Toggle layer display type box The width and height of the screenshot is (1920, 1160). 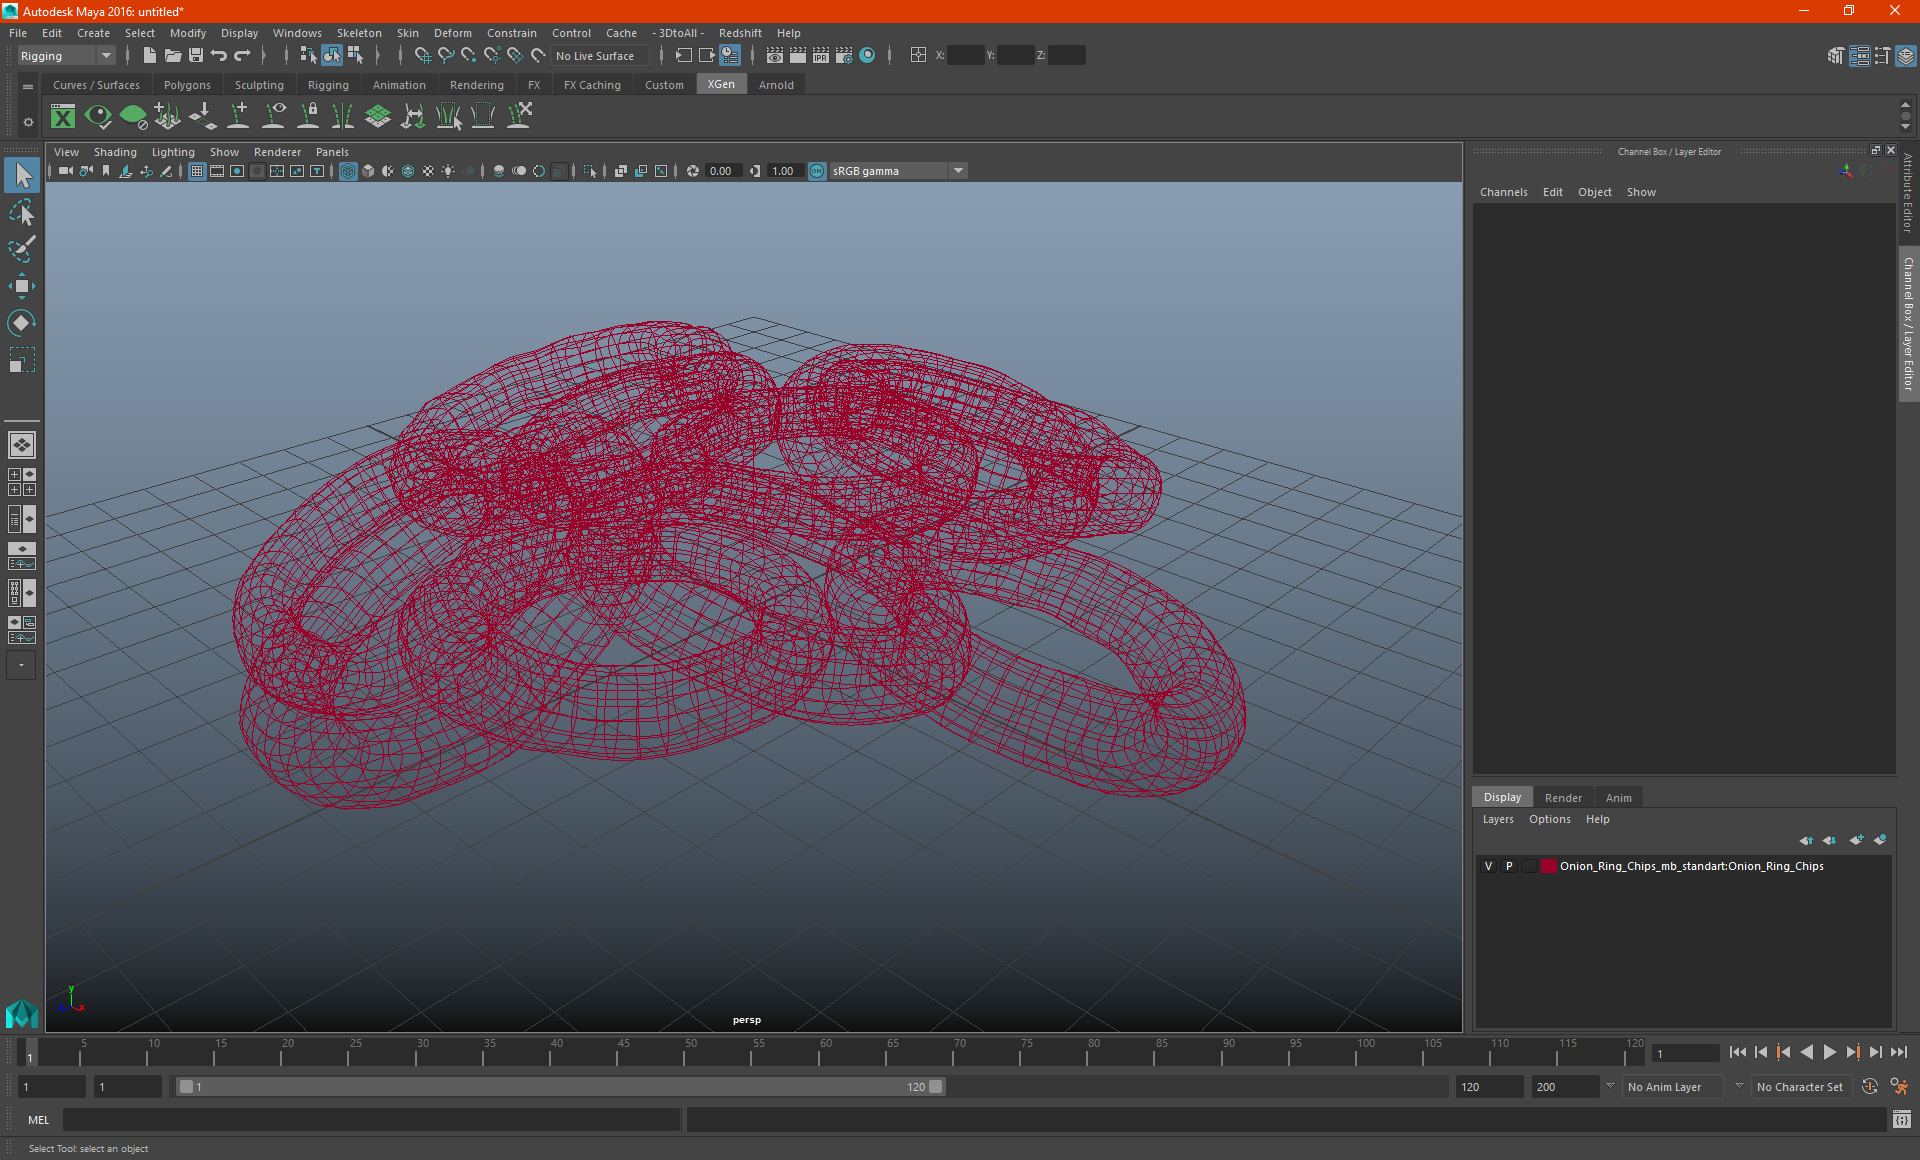(x=1529, y=866)
